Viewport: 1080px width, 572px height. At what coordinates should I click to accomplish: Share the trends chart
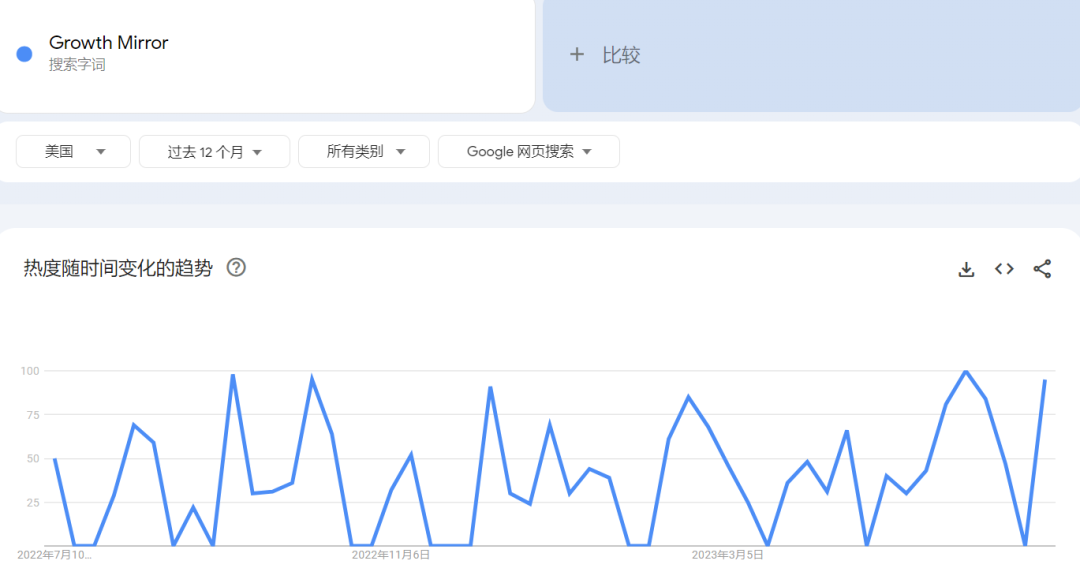tap(1042, 269)
